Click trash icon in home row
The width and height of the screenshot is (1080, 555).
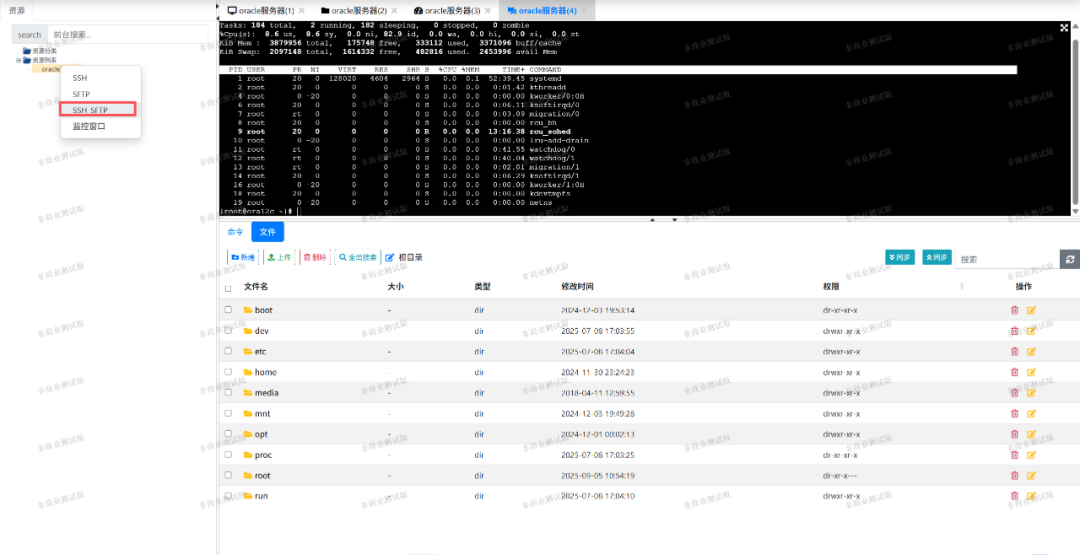[1014, 372]
